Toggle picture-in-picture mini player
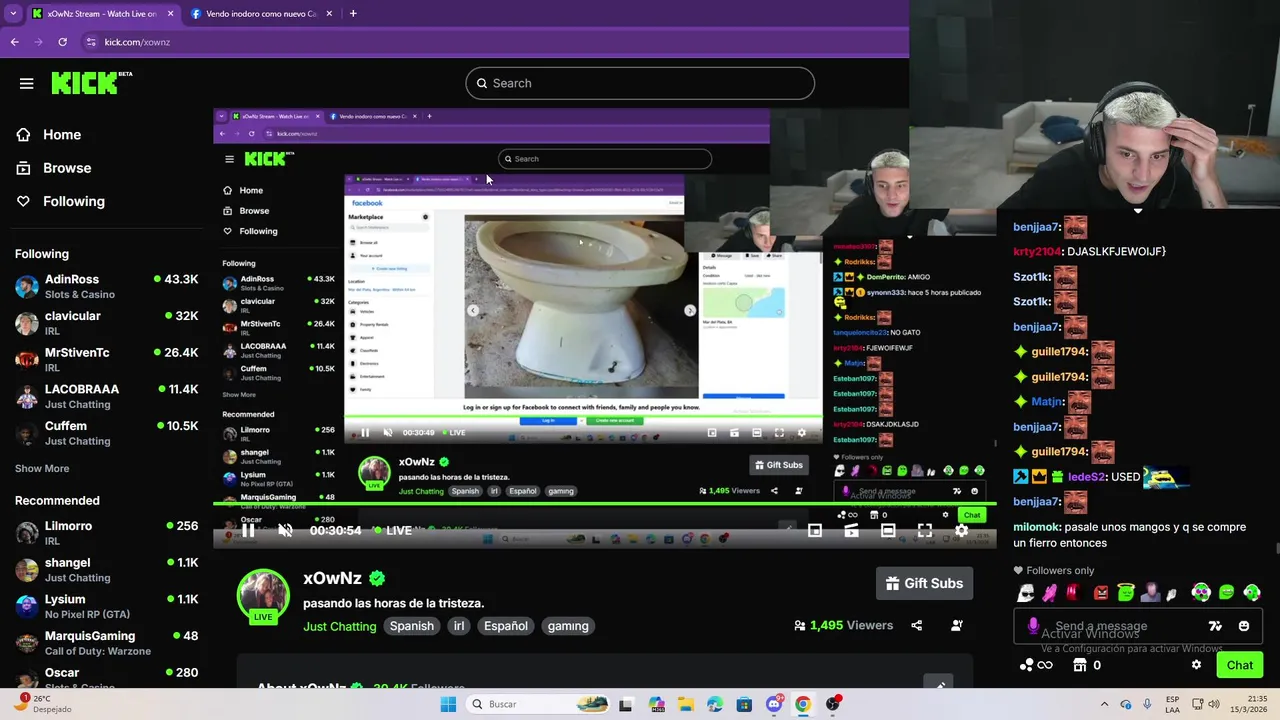Viewport: 1280px width, 720px height. click(x=815, y=530)
